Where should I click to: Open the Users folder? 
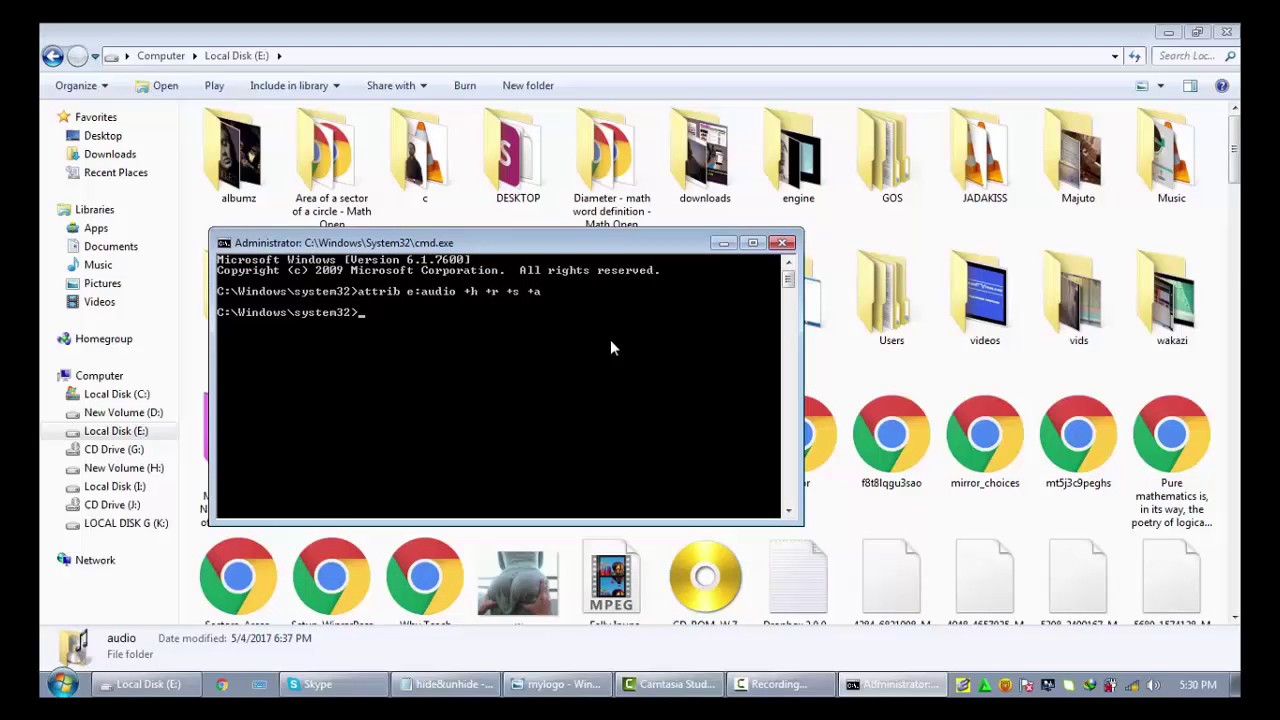891,300
